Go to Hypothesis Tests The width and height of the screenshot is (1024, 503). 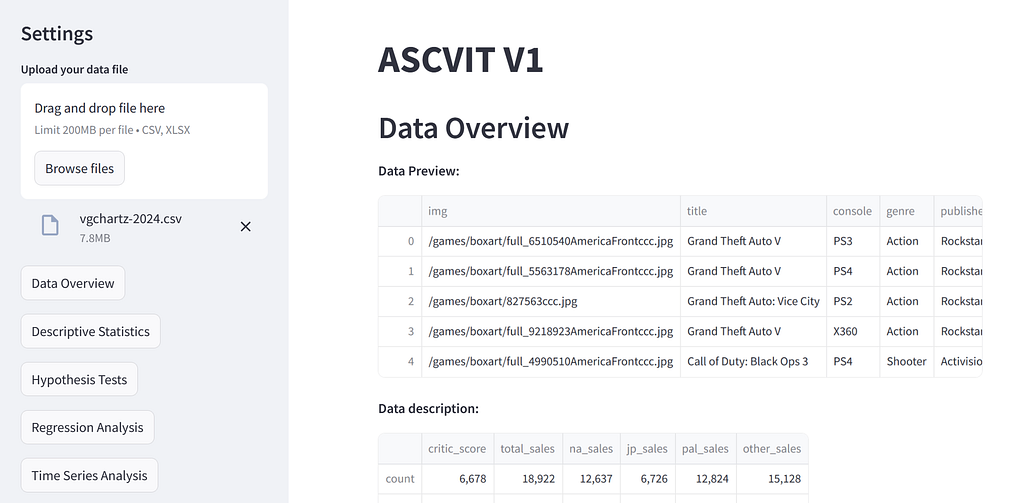tap(80, 380)
